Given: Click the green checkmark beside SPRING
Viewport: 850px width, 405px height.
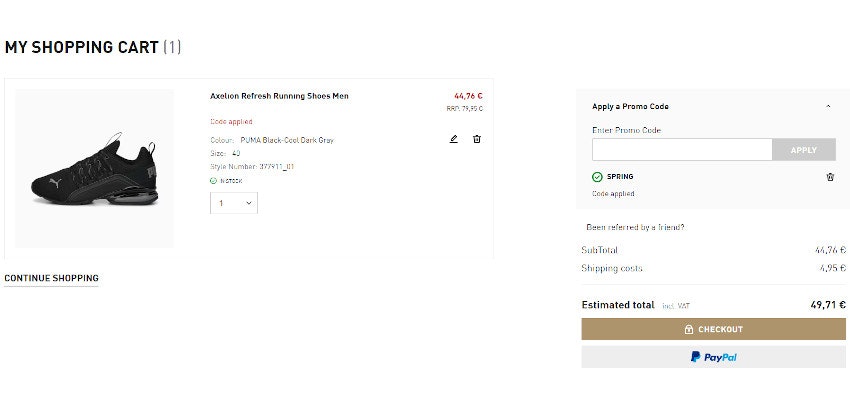Looking at the screenshot, I should point(597,177).
